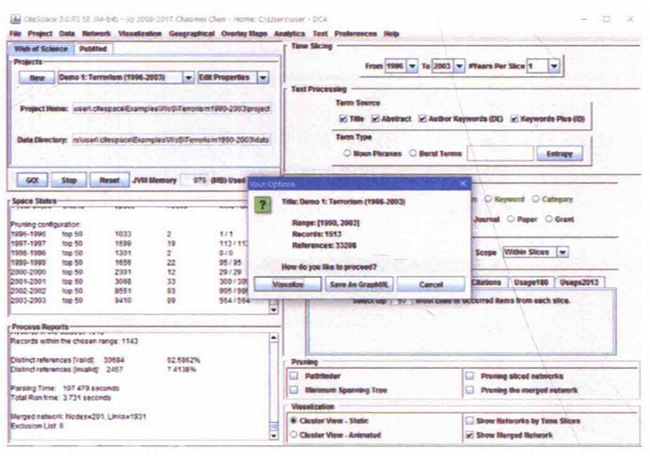Close the Your Options dialog

(462, 184)
